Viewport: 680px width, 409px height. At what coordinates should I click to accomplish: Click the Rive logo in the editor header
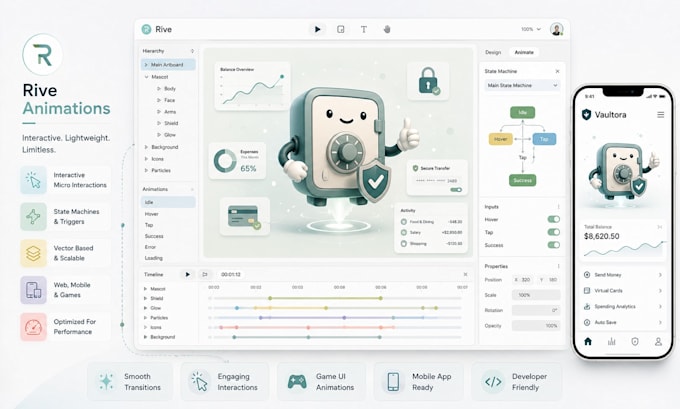tap(147, 29)
